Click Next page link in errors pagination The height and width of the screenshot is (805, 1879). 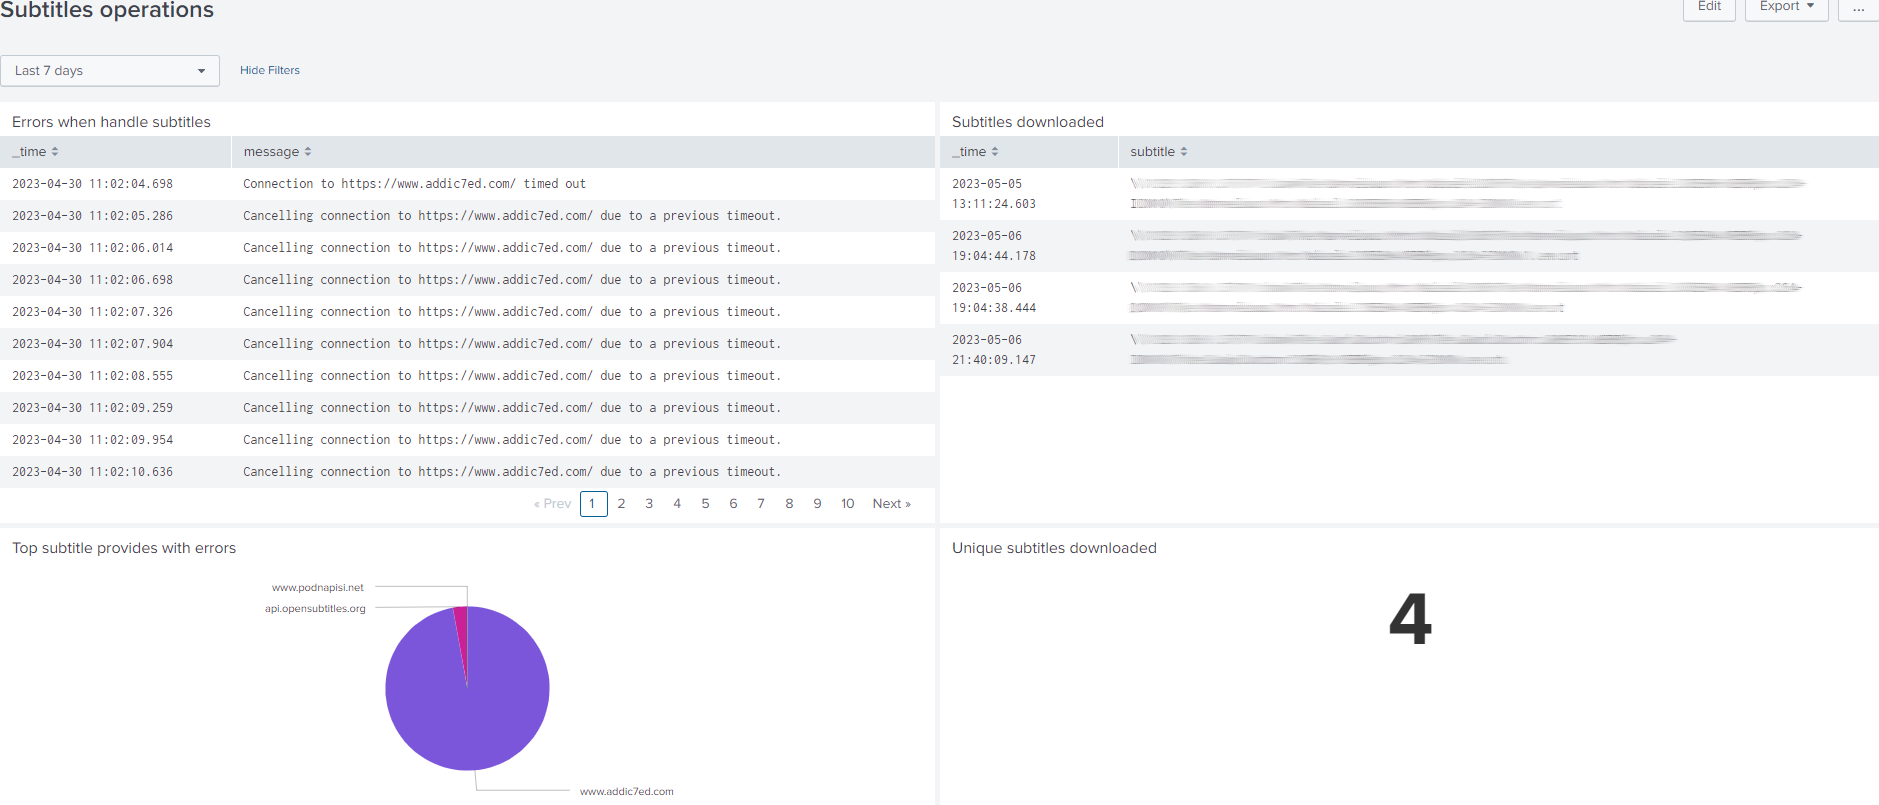coord(891,504)
